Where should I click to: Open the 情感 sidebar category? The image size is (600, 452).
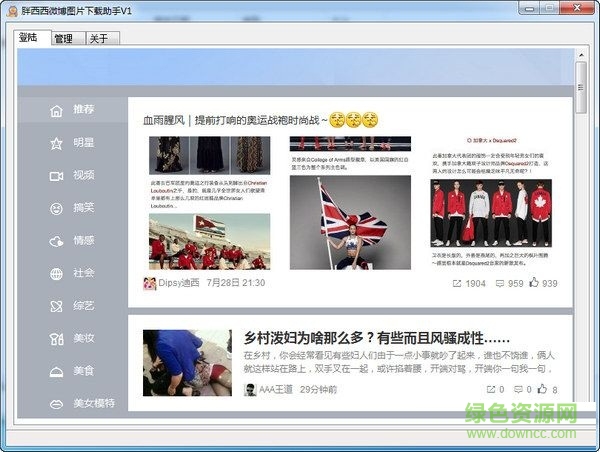tap(84, 241)
